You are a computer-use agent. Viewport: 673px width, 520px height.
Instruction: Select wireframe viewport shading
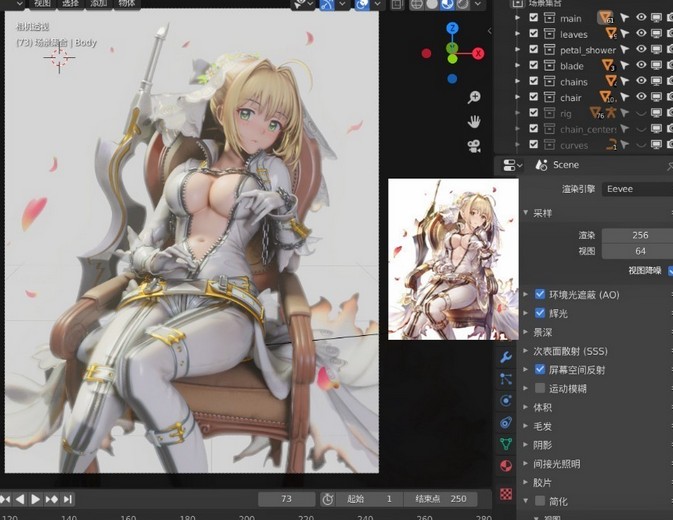[416, 4]
